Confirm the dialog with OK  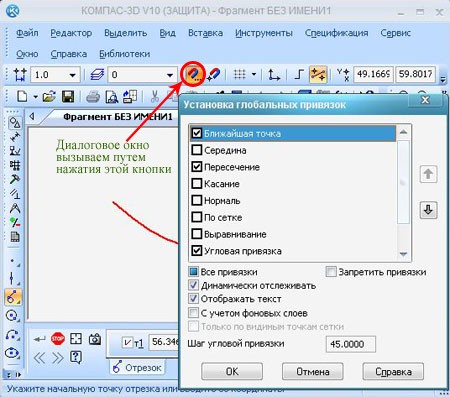click(232, 371)
